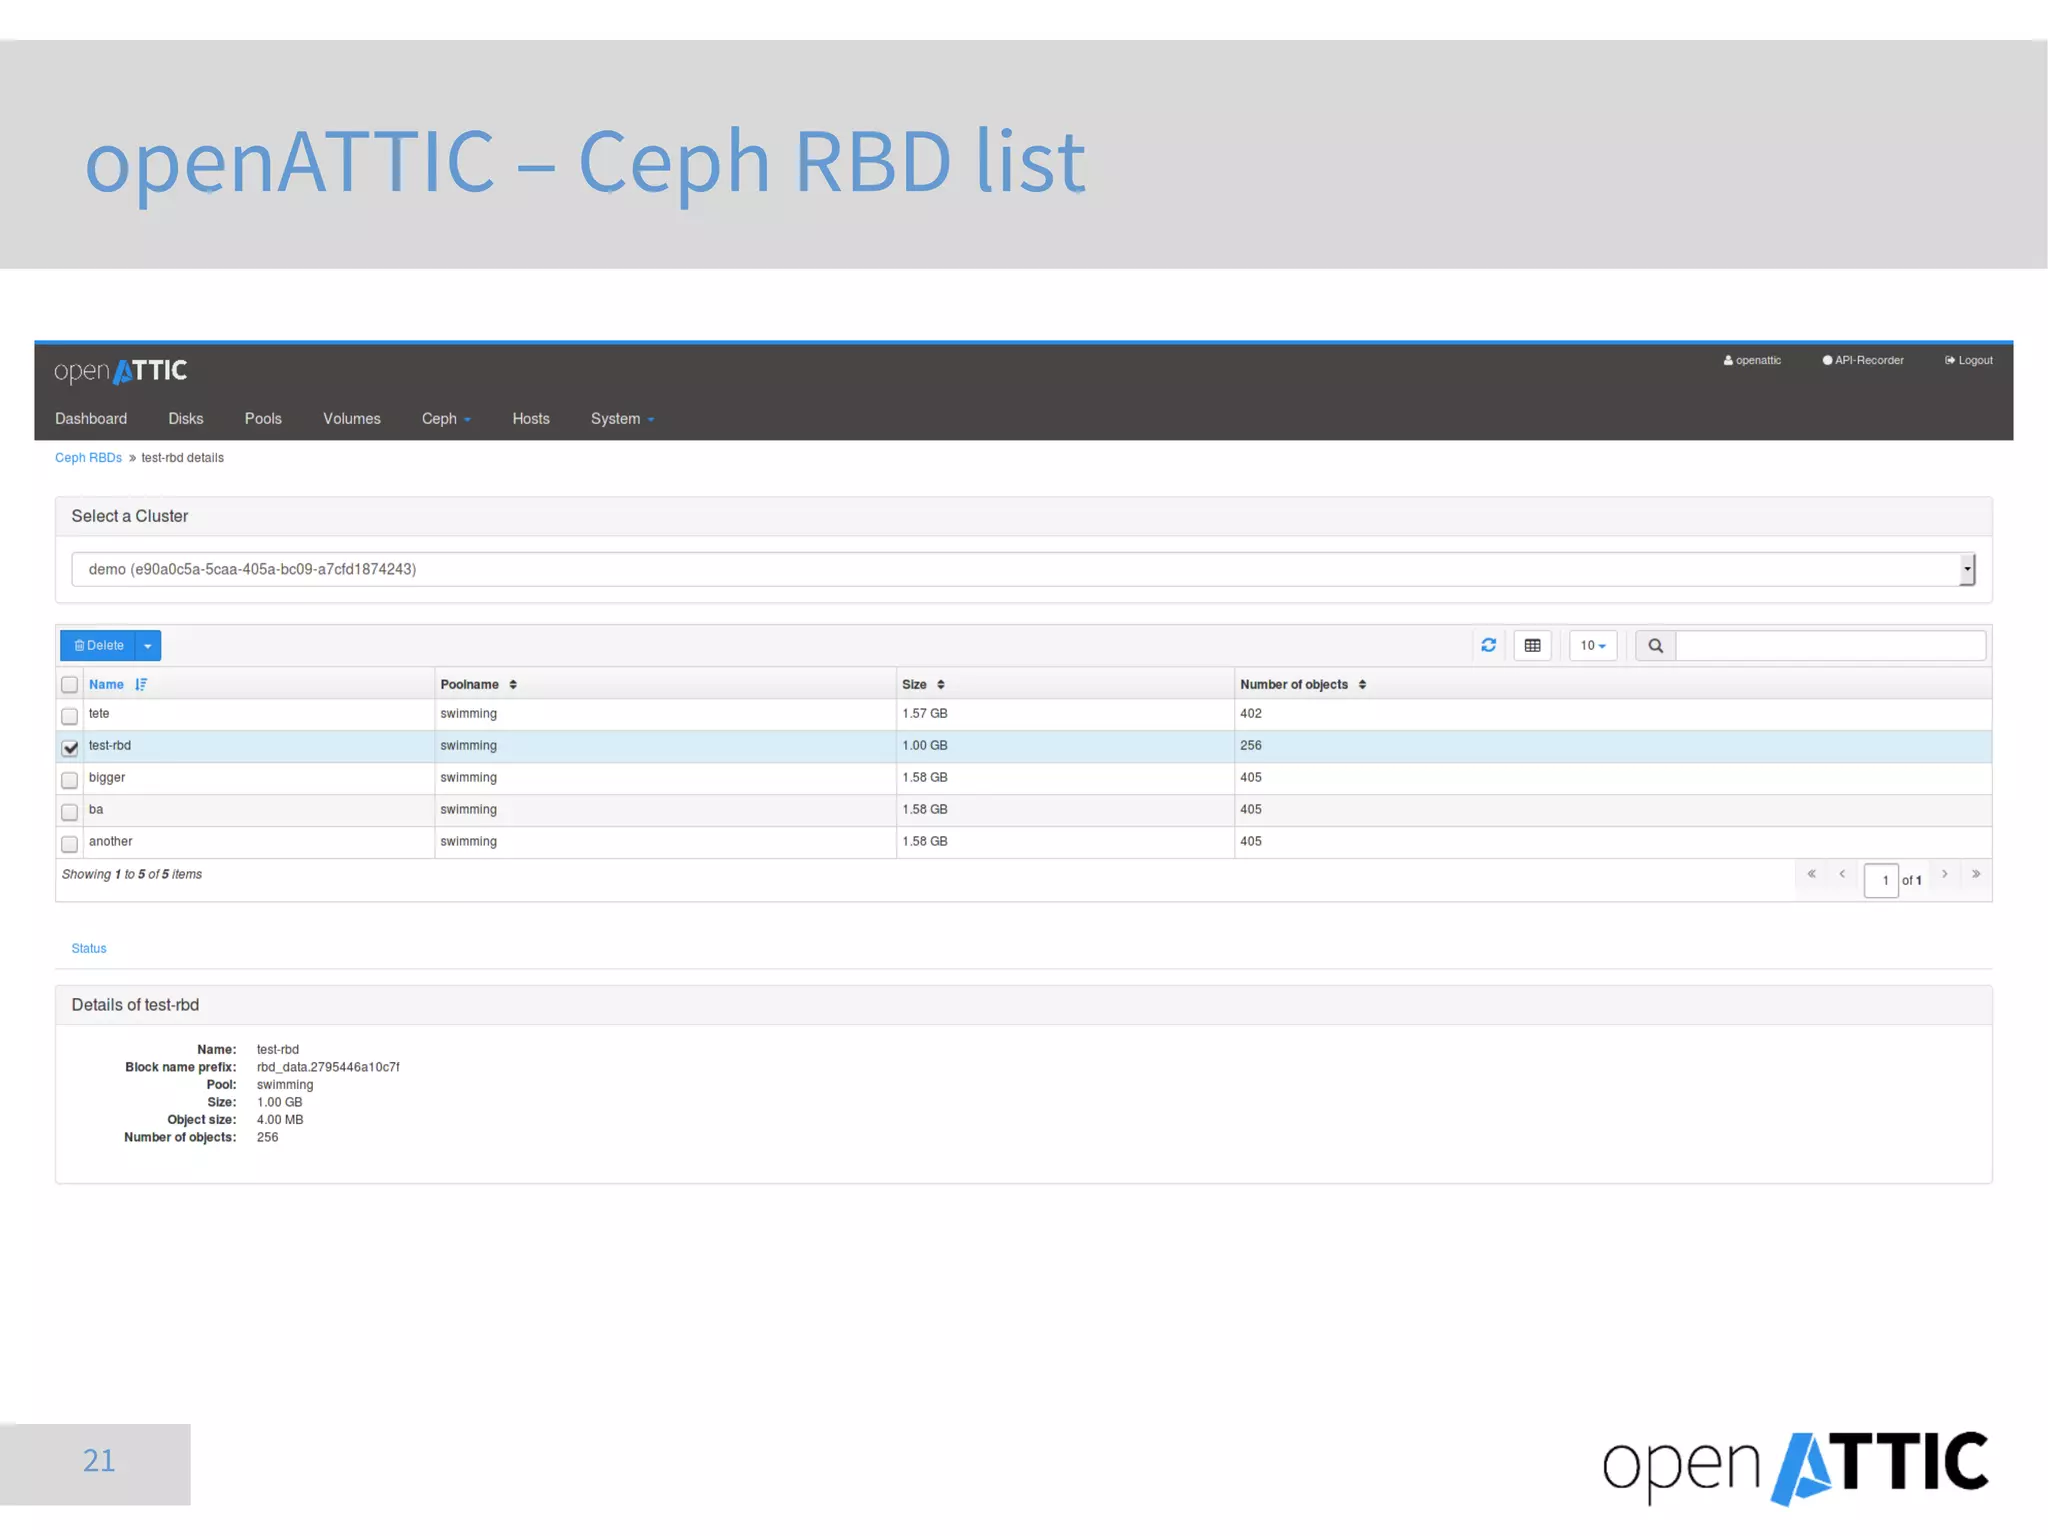Click the API-Recorder button

pos(1863,360)
